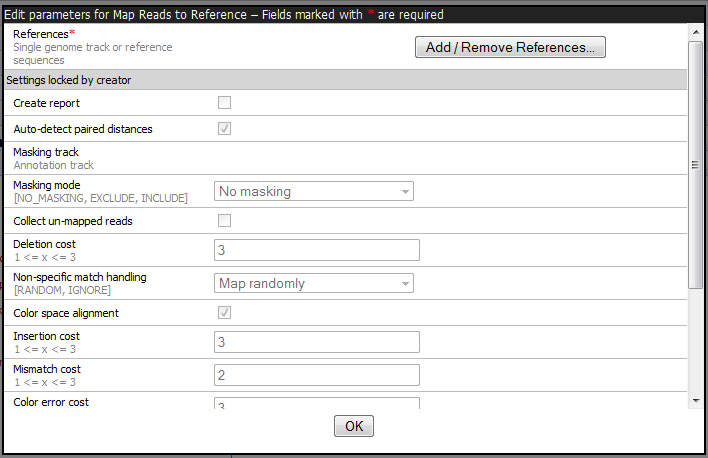Screen dimensions: 708x458
Task: Expand the Non-specific match handling dropdown
Action: pos(314,283)
